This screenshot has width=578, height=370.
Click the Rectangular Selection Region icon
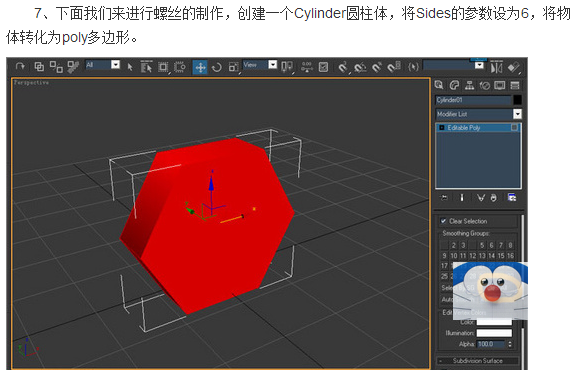click(163, 67)
